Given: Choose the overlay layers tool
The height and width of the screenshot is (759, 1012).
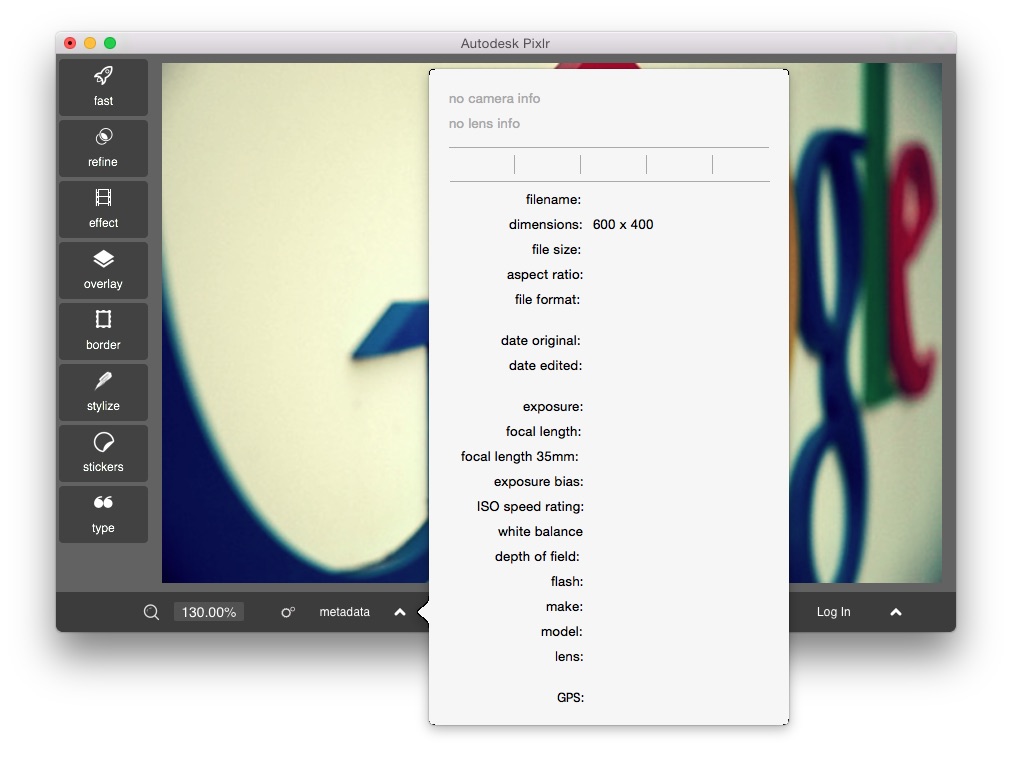Looking at the screenshot, I should [103, 270].
